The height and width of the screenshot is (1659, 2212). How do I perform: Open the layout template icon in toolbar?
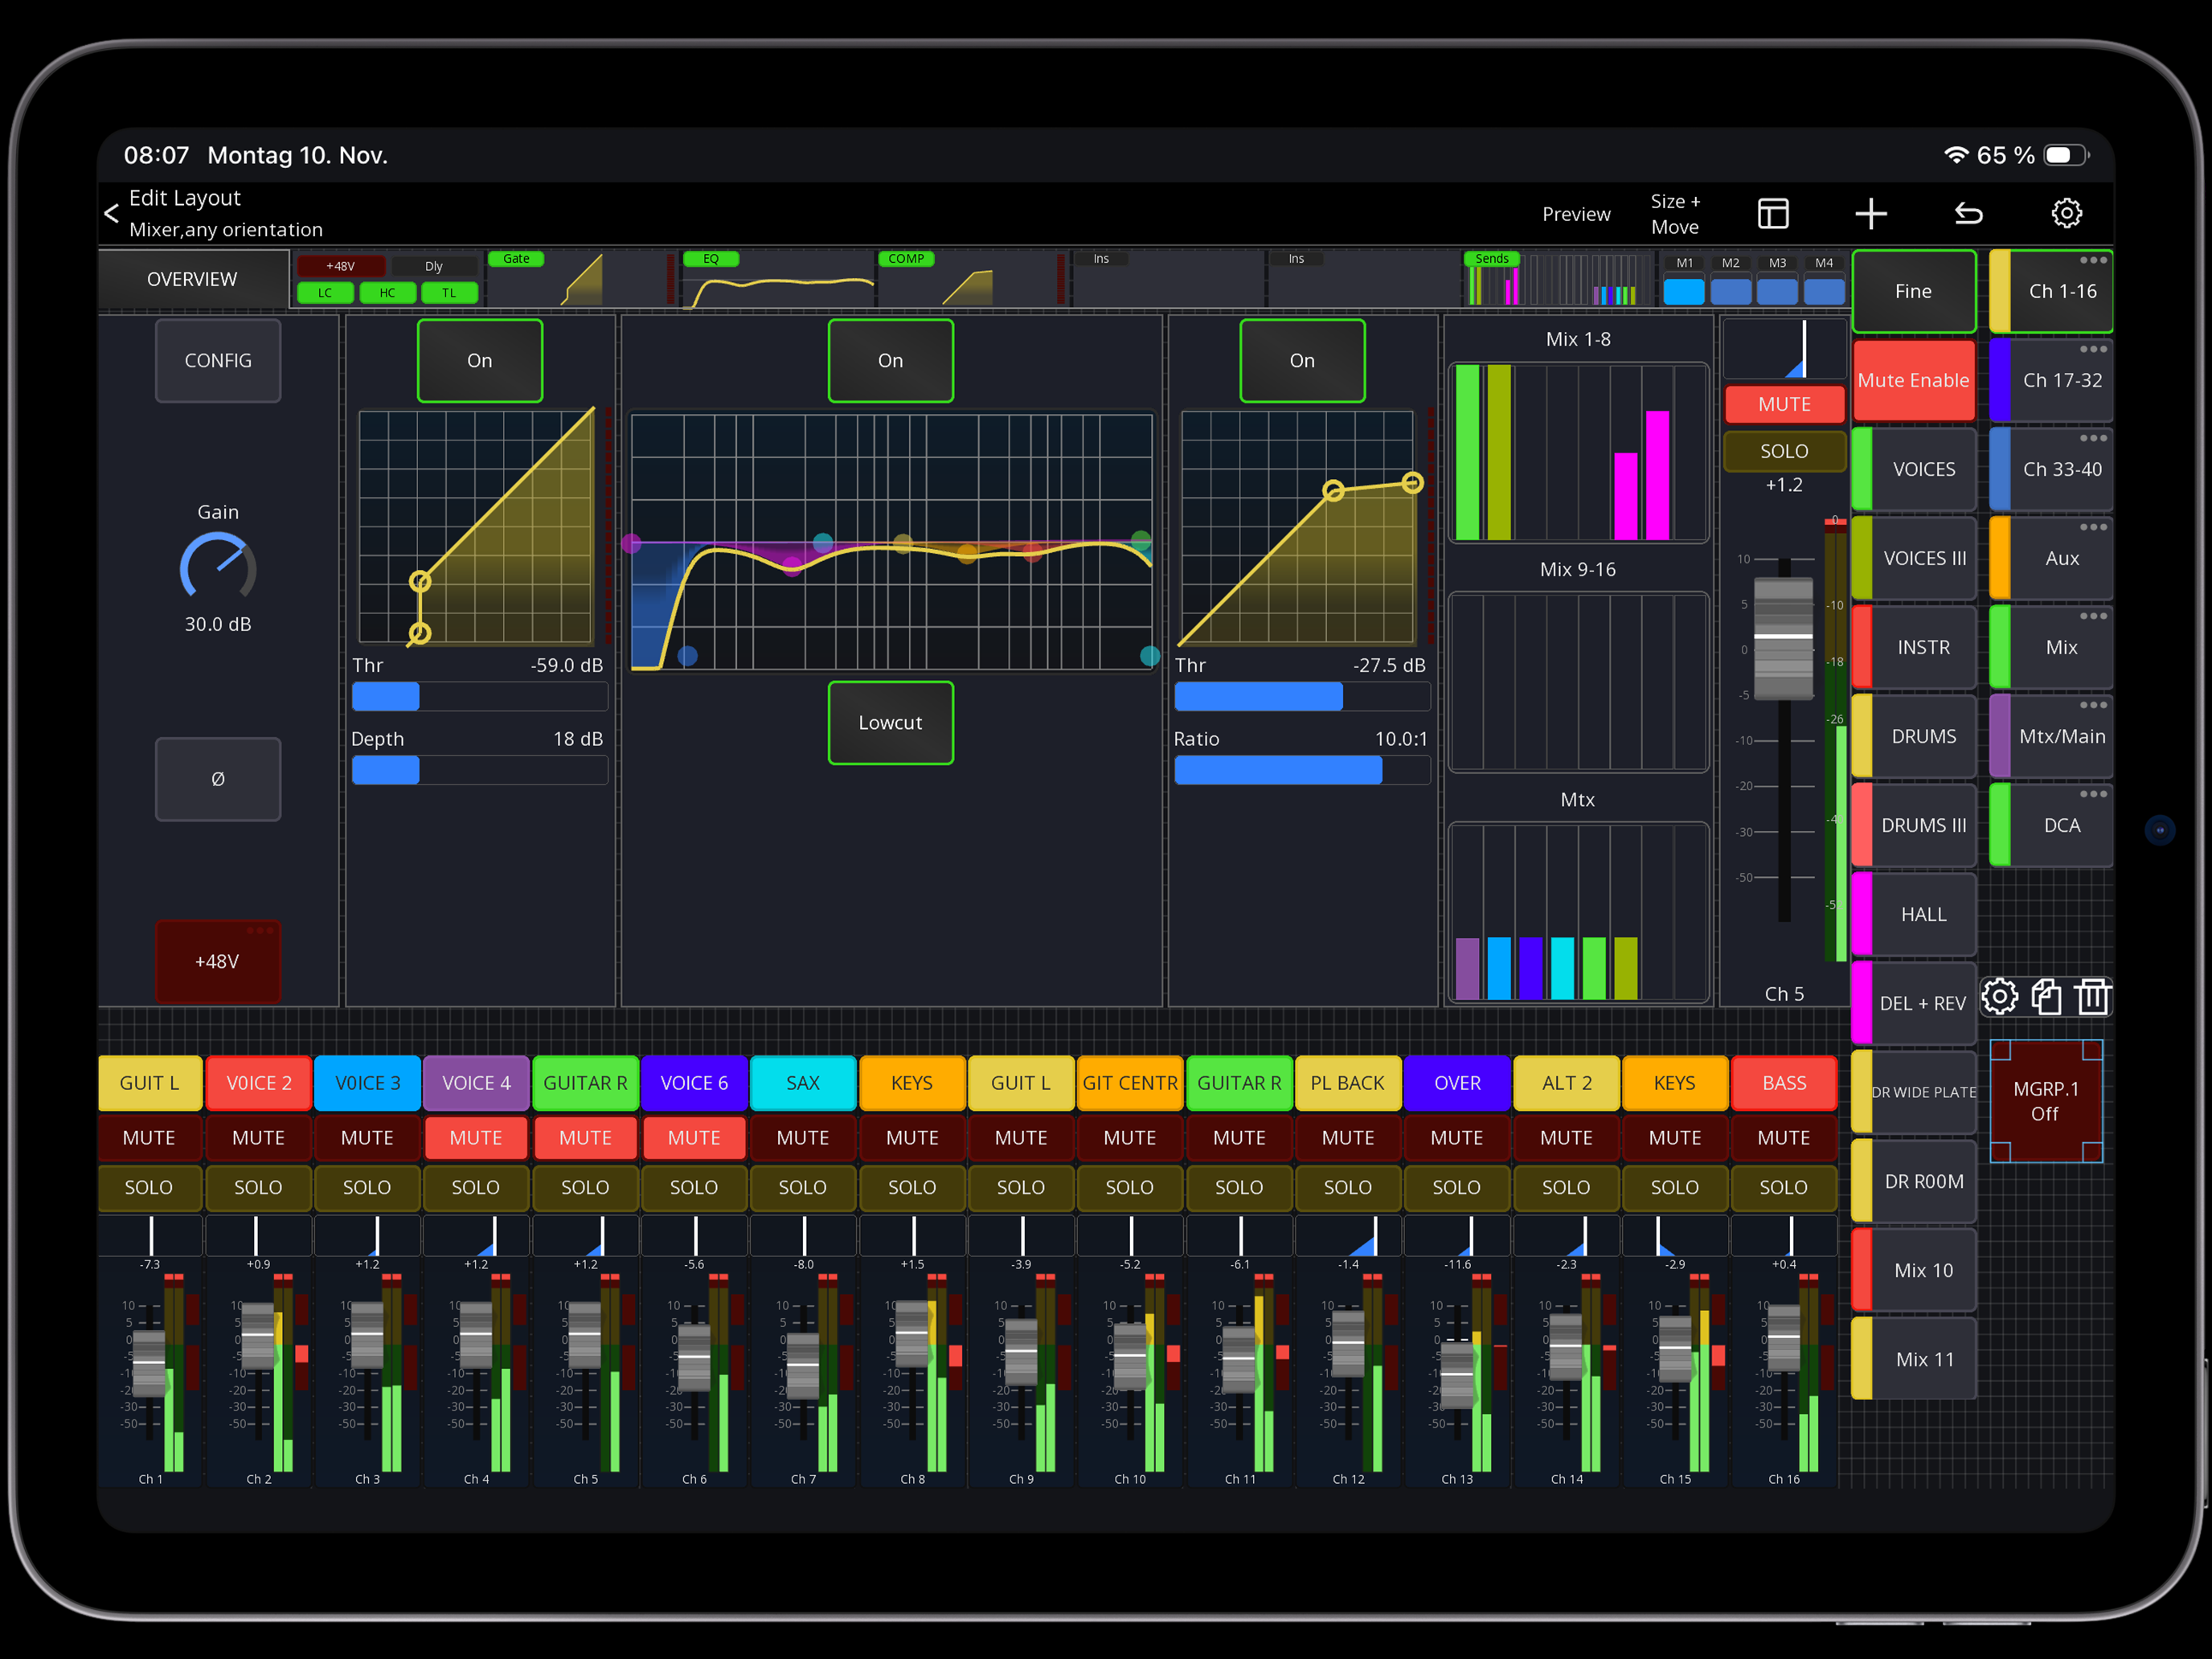[x=1772, y=213]
